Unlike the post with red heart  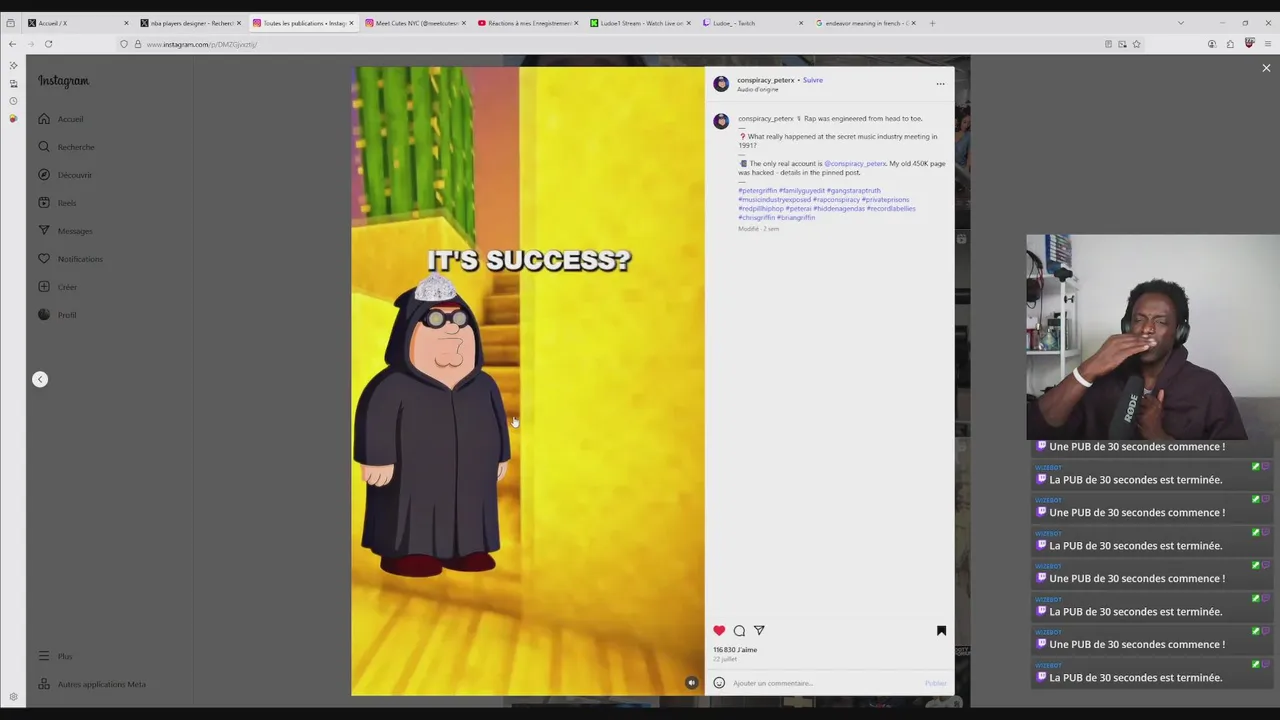pyautogui.click(x=719, y=631)
